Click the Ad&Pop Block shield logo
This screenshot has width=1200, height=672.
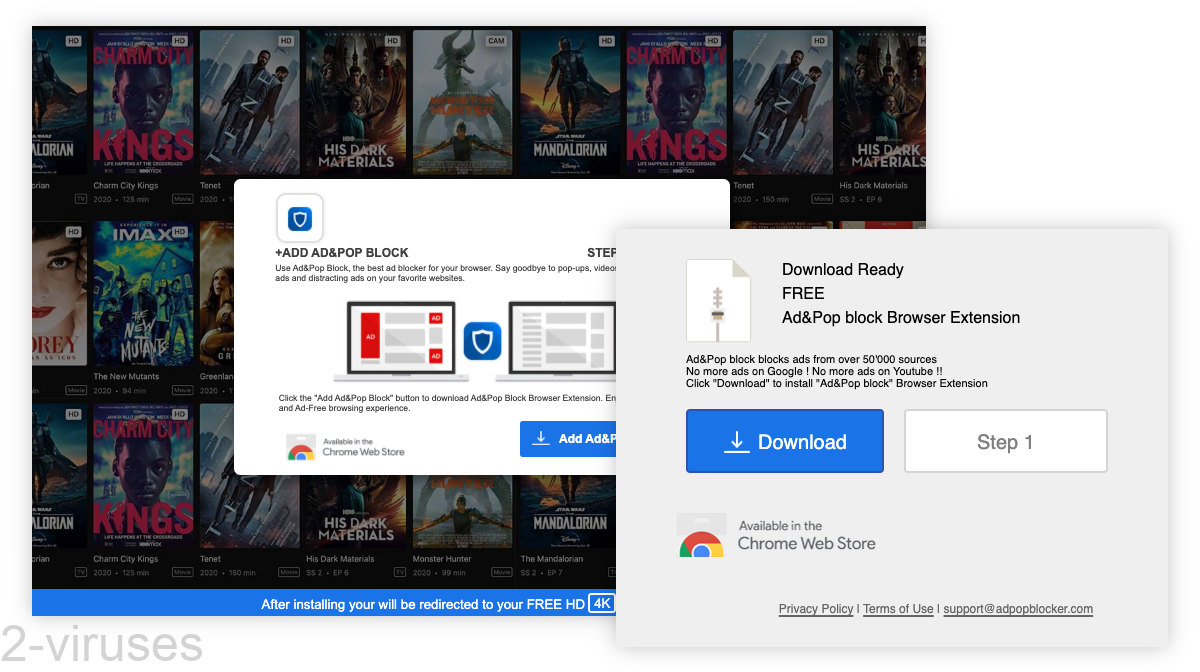click(x=299, y=218)
